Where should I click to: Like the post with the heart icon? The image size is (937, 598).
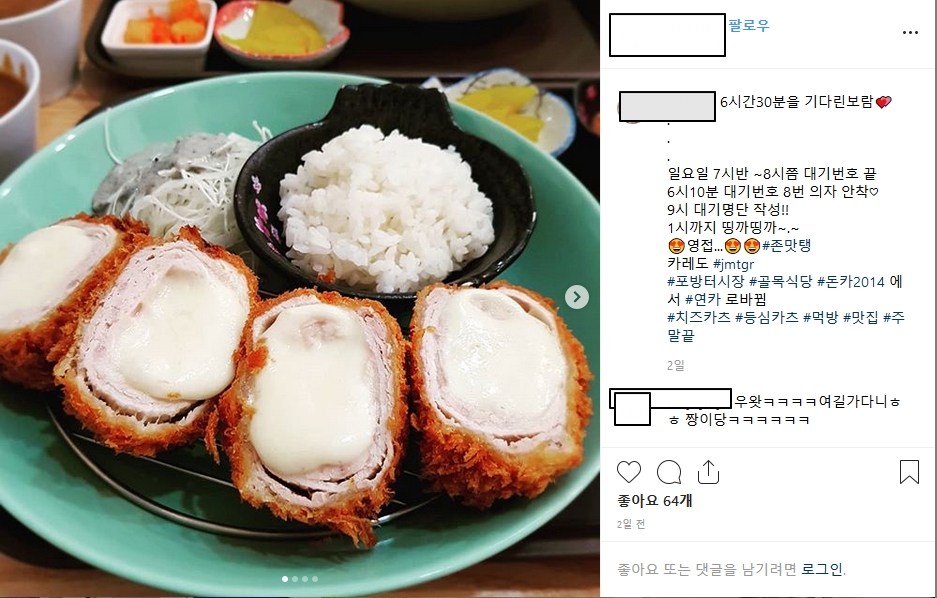pyautogui.click(x=629, y=472)
